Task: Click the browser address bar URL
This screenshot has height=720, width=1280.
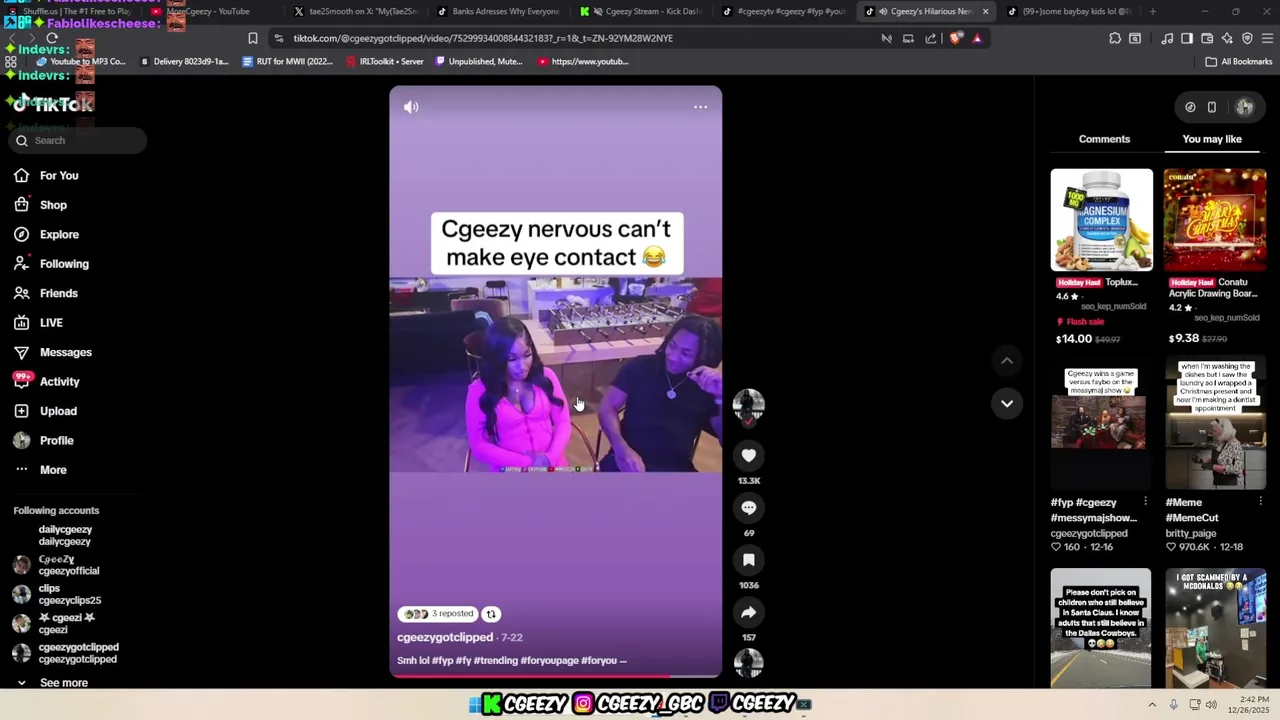Action: (483, 38)
